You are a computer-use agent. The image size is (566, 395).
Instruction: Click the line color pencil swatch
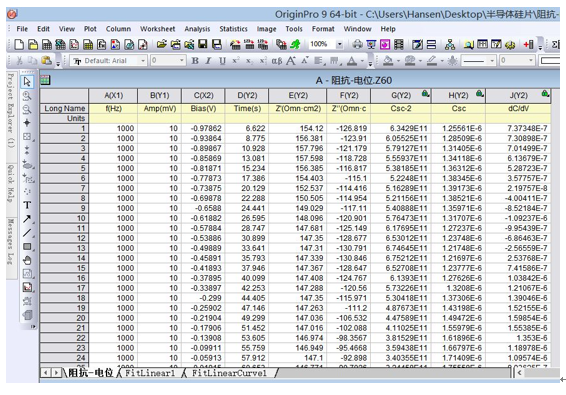point(432,61)
